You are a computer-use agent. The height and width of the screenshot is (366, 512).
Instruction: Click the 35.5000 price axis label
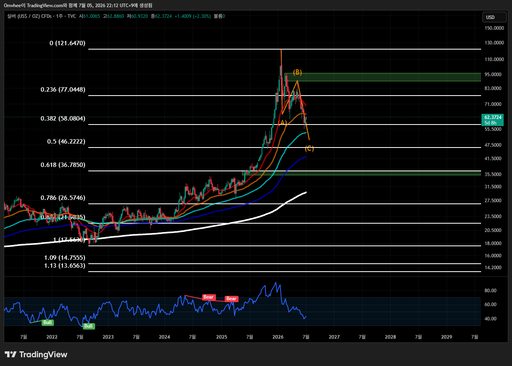493,174
